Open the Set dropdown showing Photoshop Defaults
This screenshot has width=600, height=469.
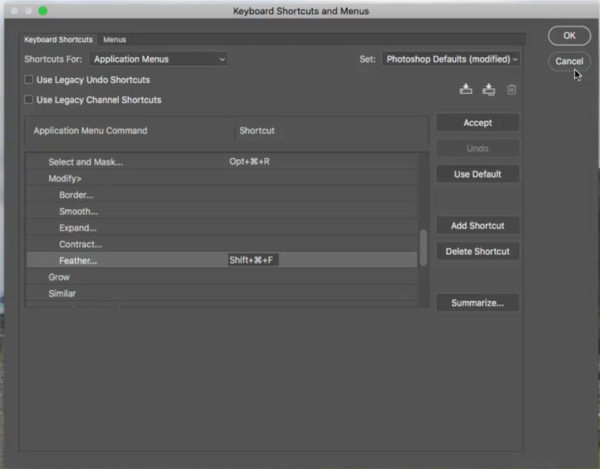coord(452,60)
